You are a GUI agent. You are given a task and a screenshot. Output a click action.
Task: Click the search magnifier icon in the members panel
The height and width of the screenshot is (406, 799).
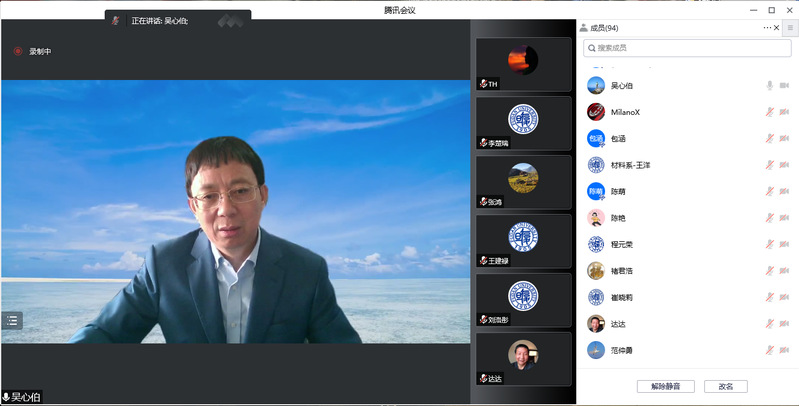tap(590, 47)
